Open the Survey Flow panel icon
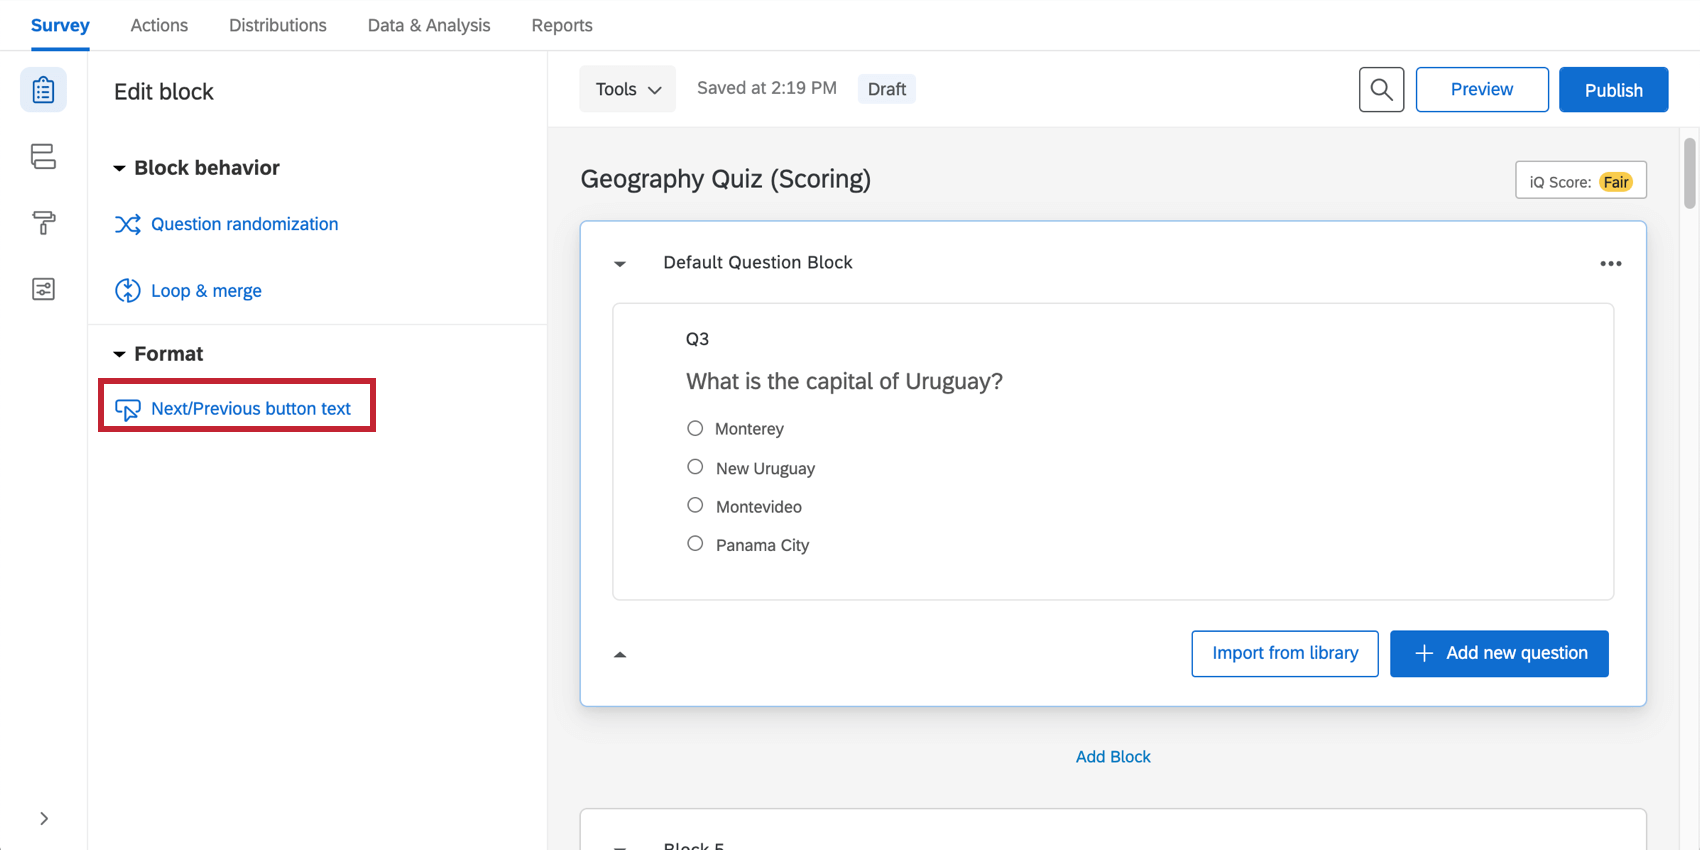This screenshot has width=1700, height=850. tap(43, 156)
